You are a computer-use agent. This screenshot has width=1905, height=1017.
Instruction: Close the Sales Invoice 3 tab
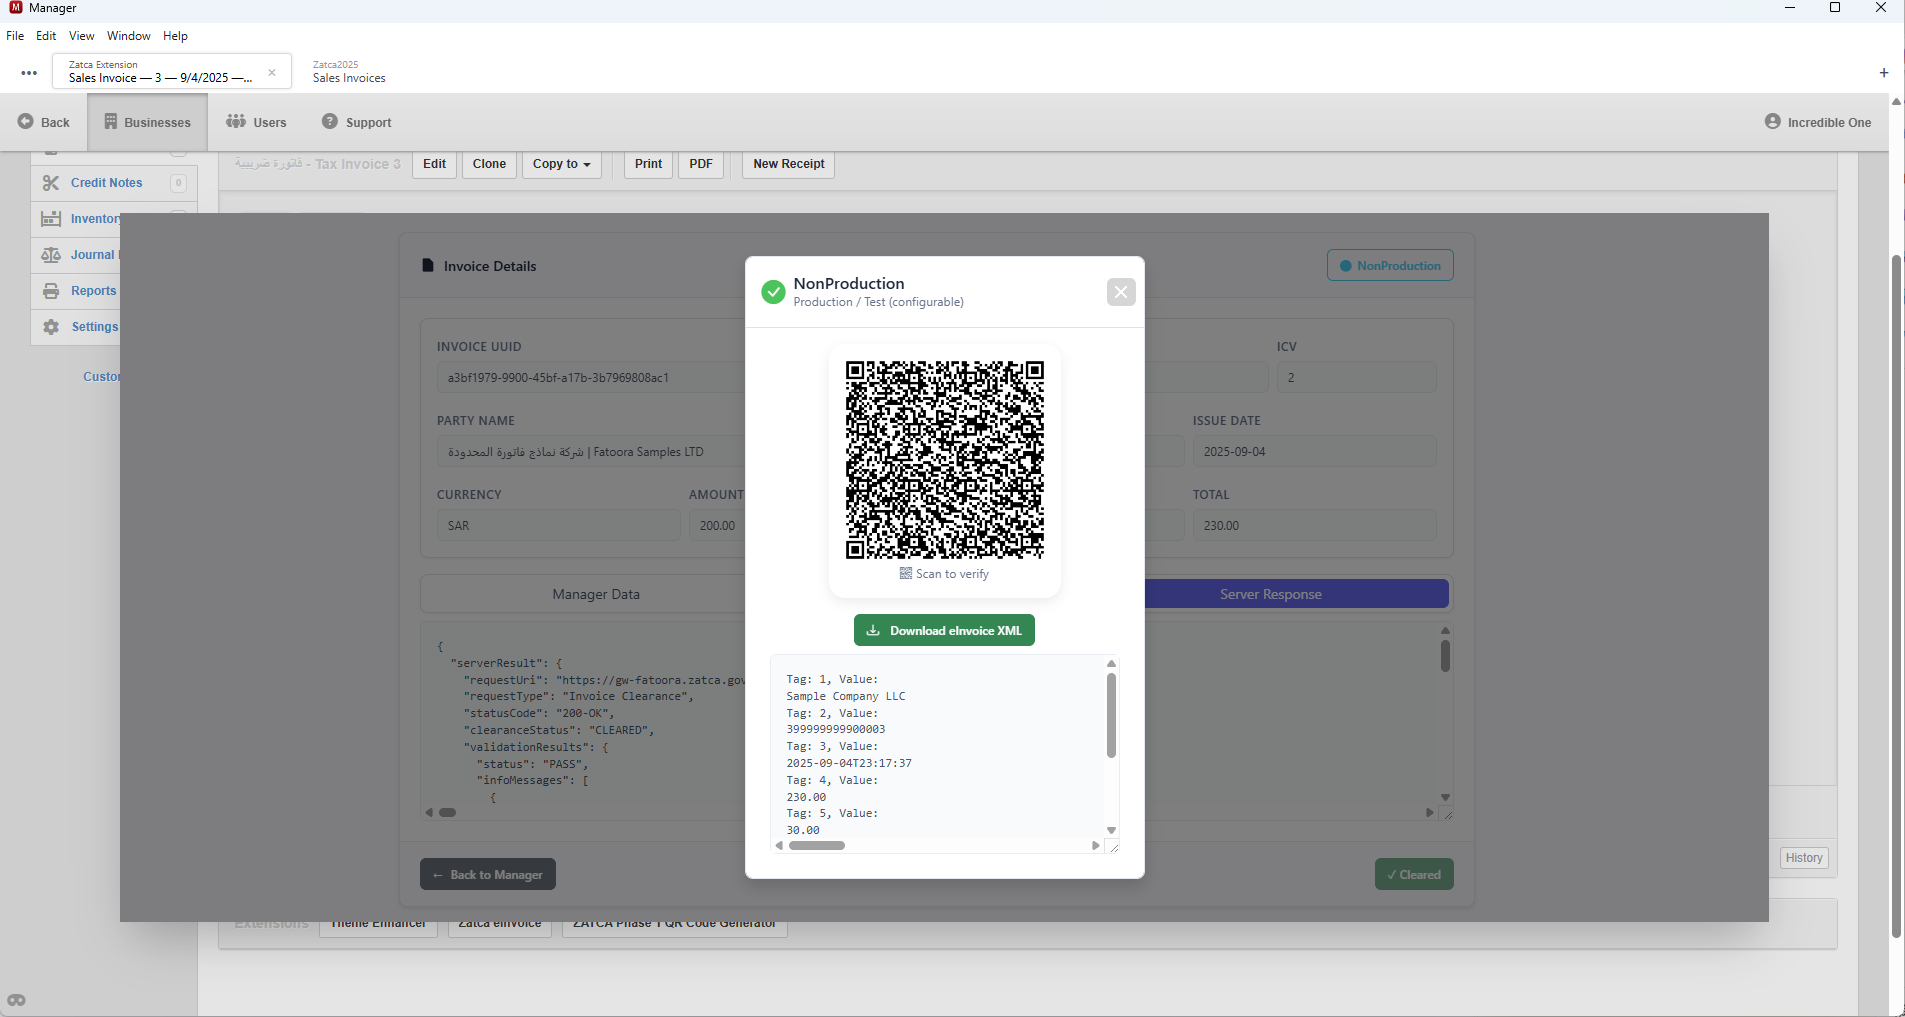(x=272, y=72)
